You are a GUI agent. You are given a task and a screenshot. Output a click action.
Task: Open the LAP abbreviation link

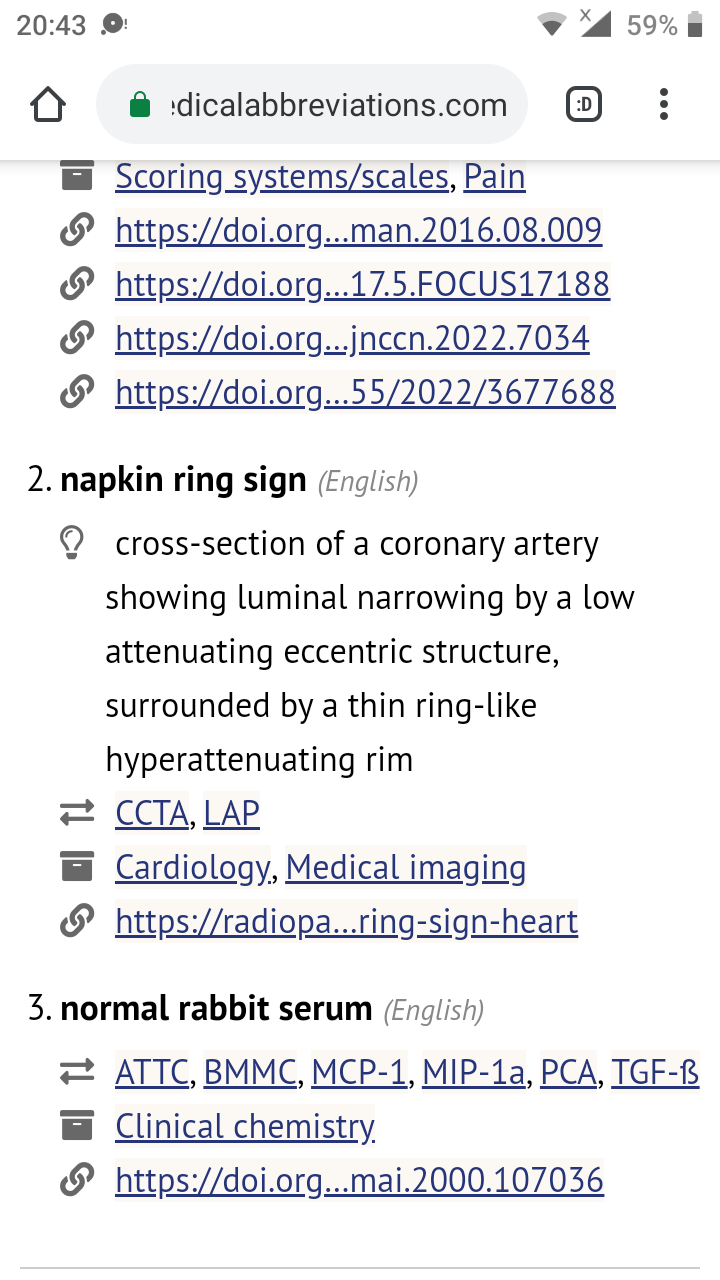(231, 814)
